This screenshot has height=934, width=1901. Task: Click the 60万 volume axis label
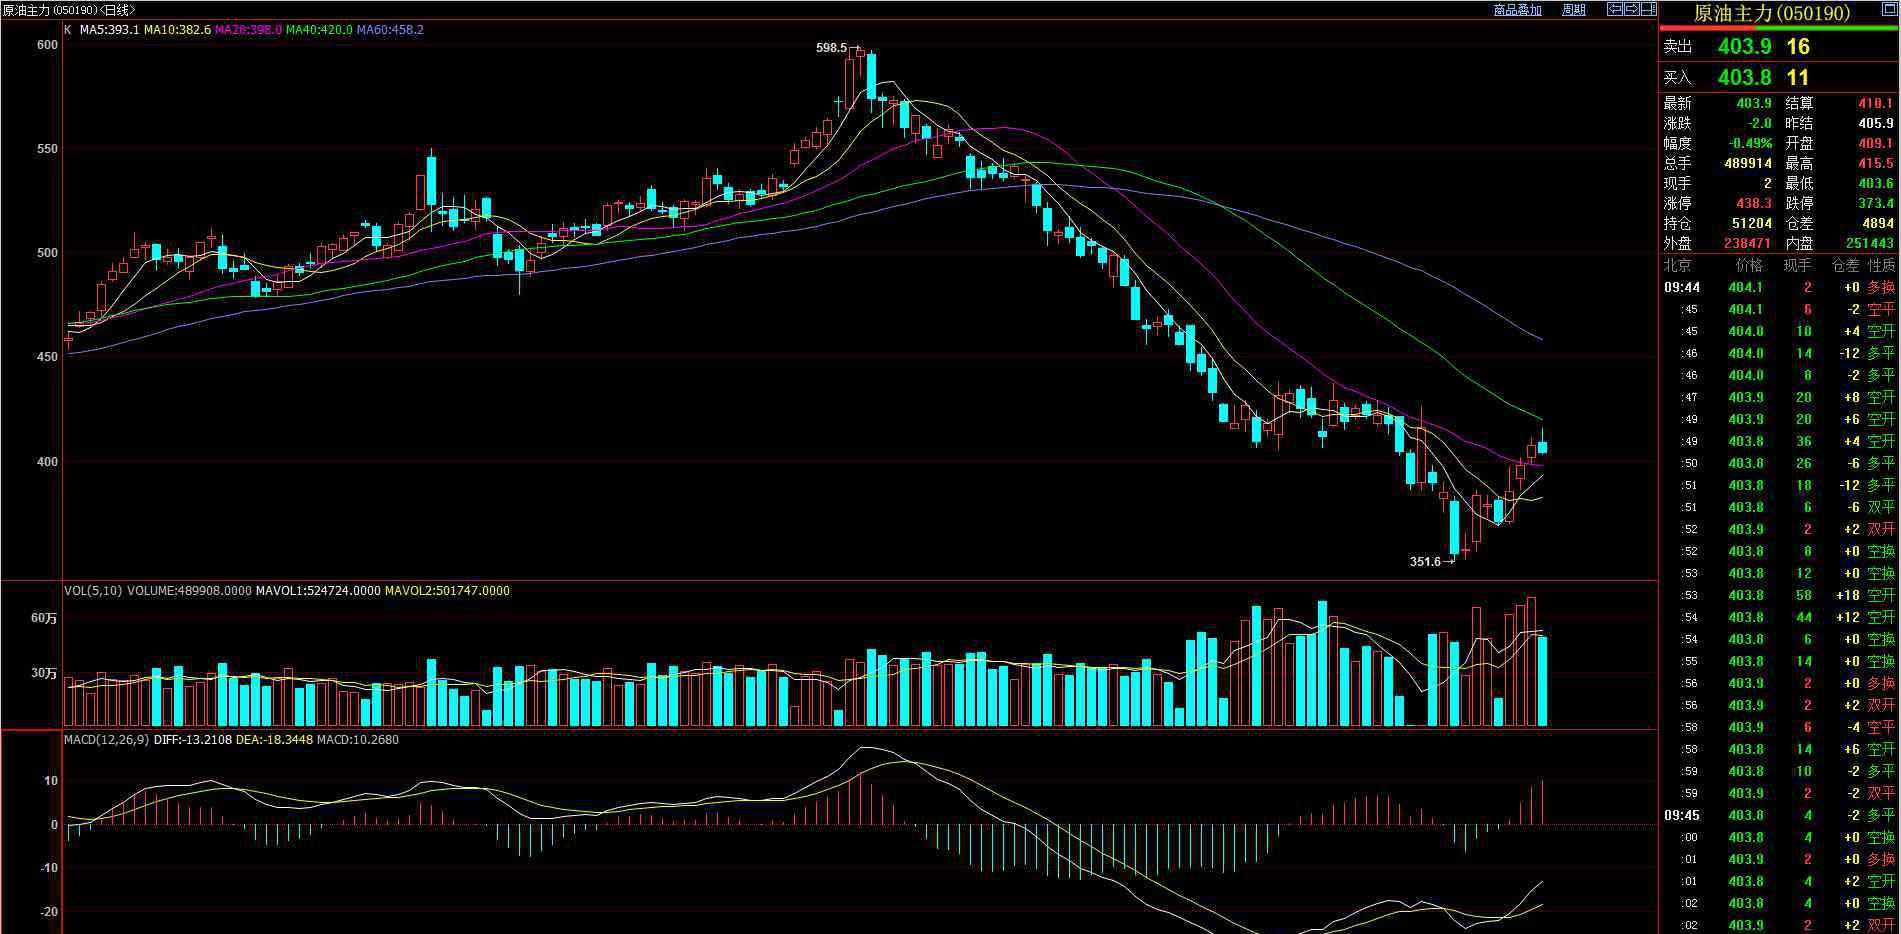(44, 619)
